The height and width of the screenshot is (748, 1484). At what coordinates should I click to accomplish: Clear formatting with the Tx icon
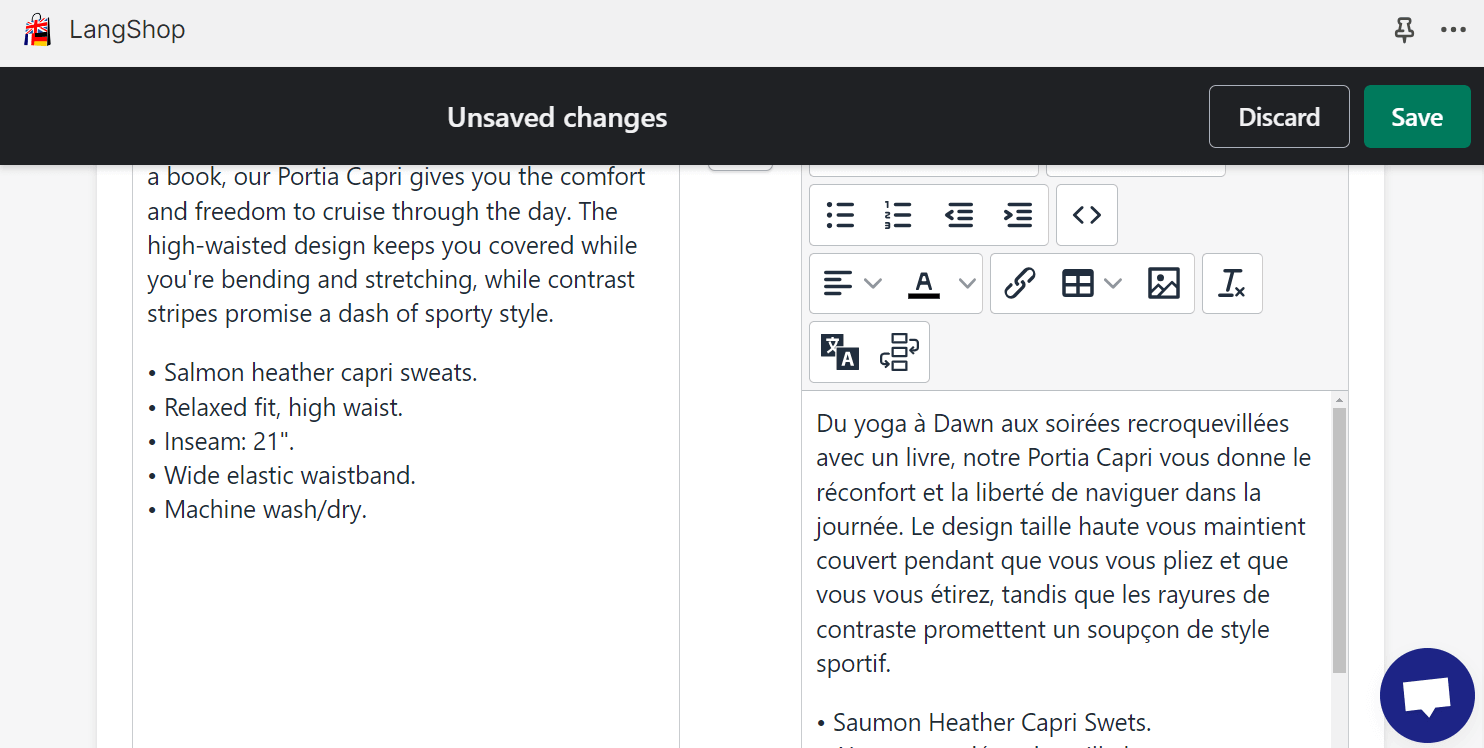tap(1232, 284)
